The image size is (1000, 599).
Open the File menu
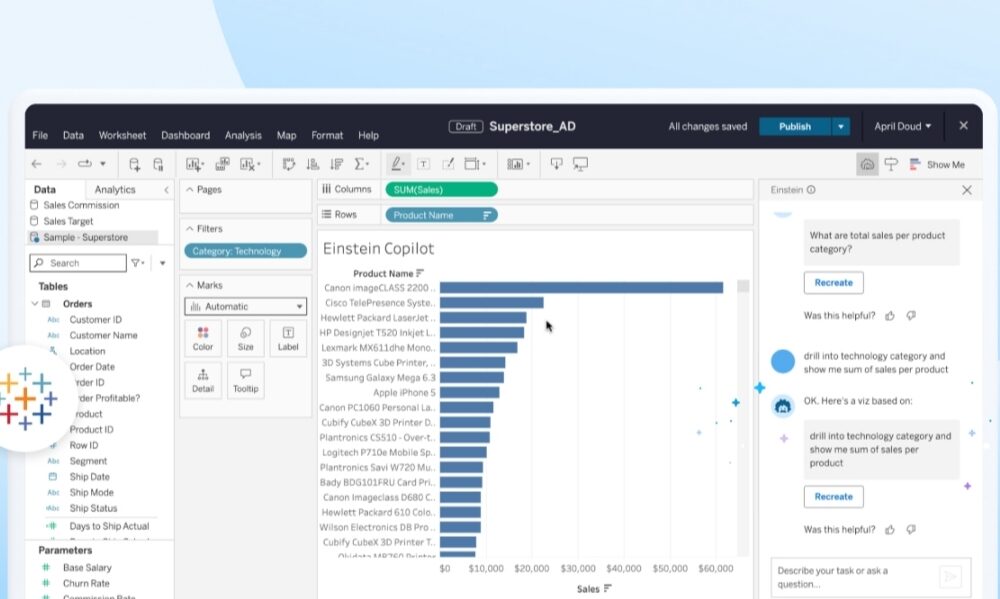tap(40, 135)
